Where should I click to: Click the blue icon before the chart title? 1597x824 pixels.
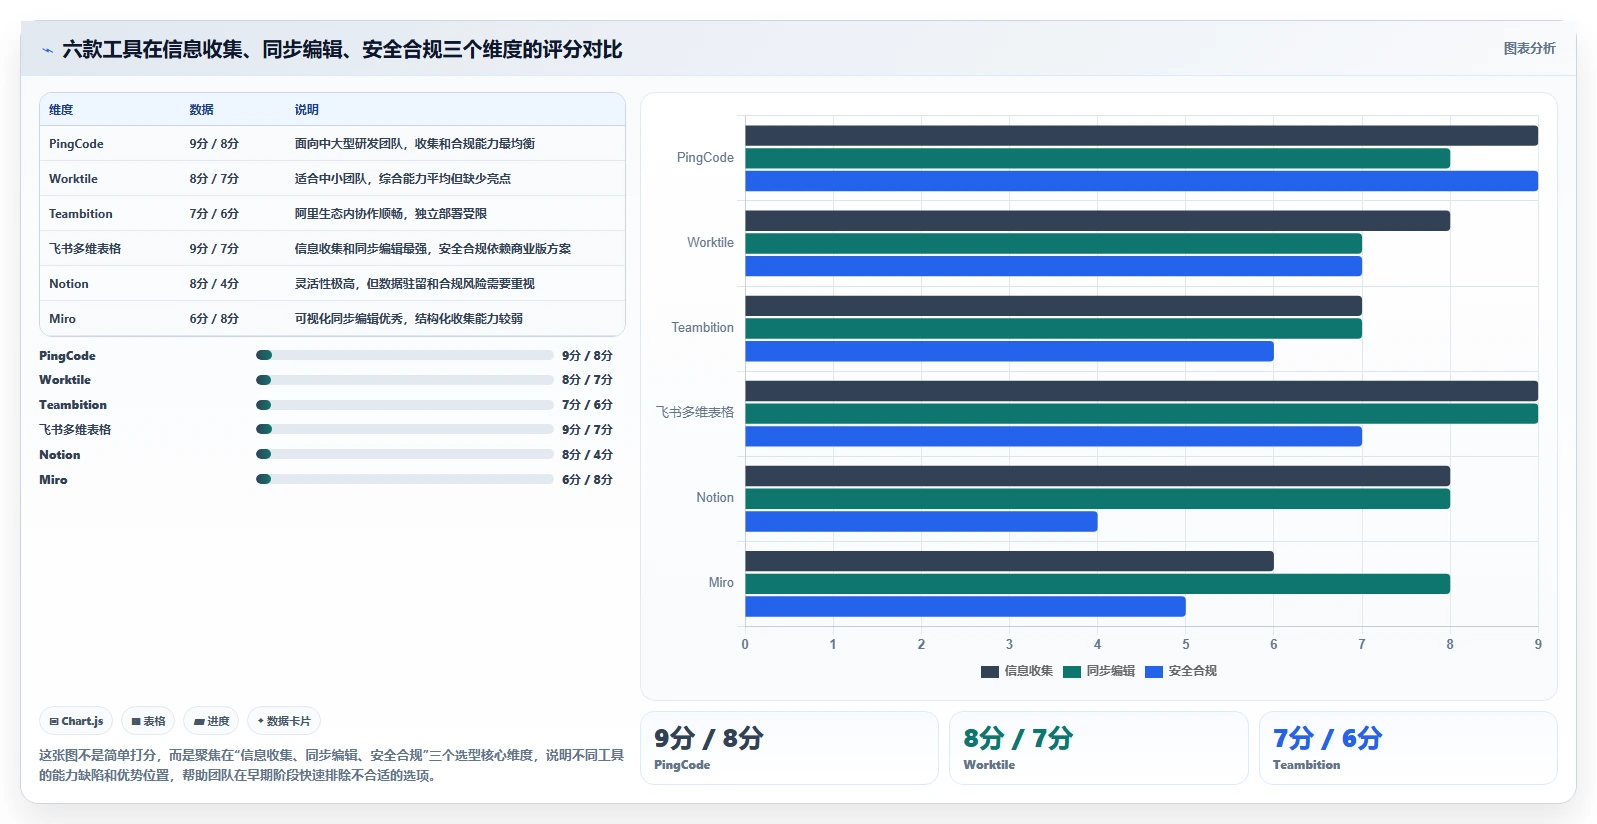[47, 50]
